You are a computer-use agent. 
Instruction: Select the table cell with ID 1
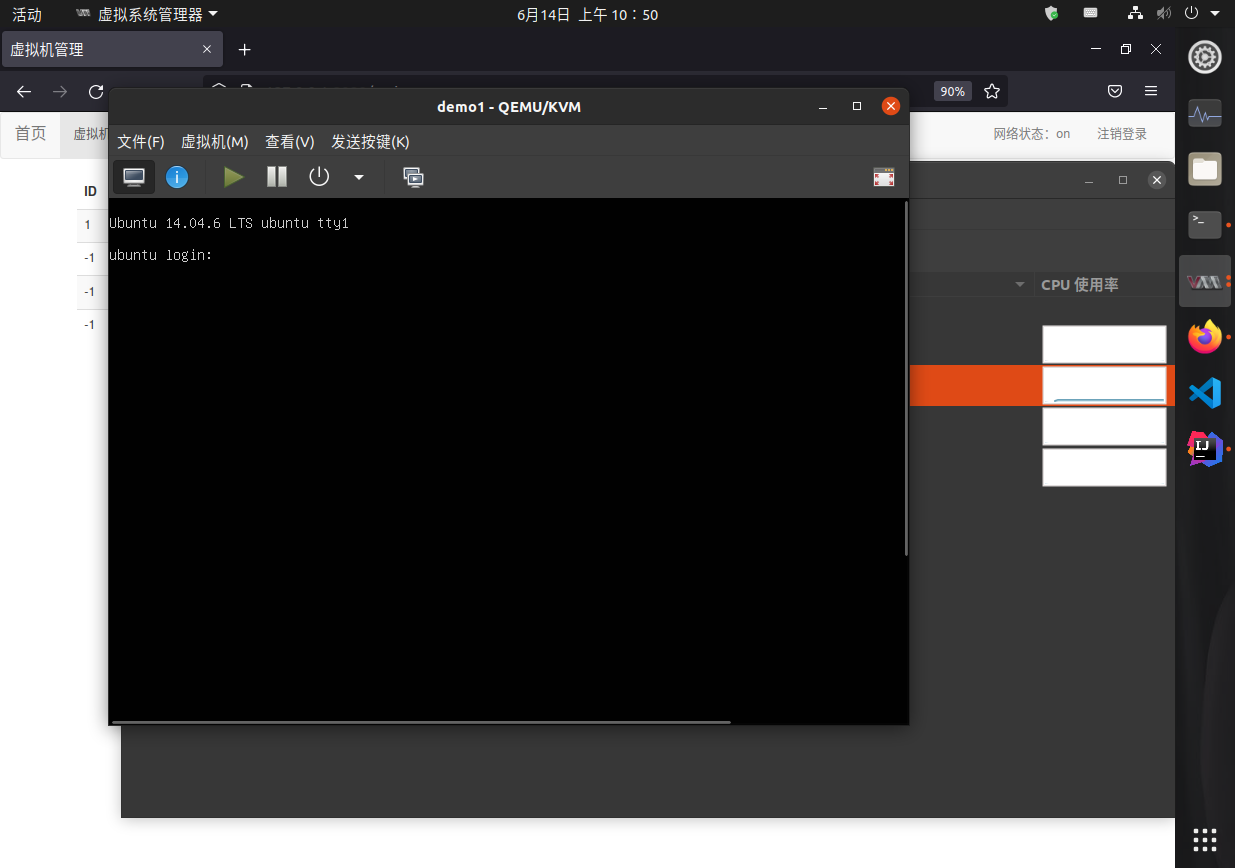coord(88,225)
